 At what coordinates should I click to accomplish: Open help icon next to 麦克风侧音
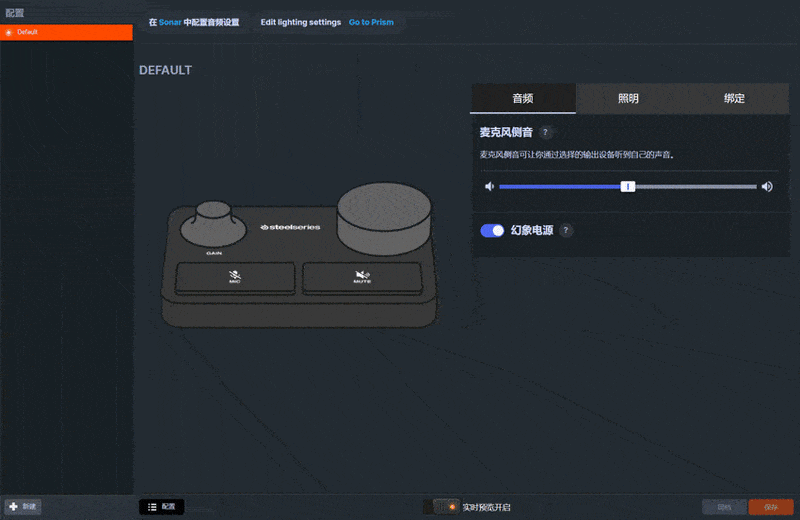coord(545,133)
